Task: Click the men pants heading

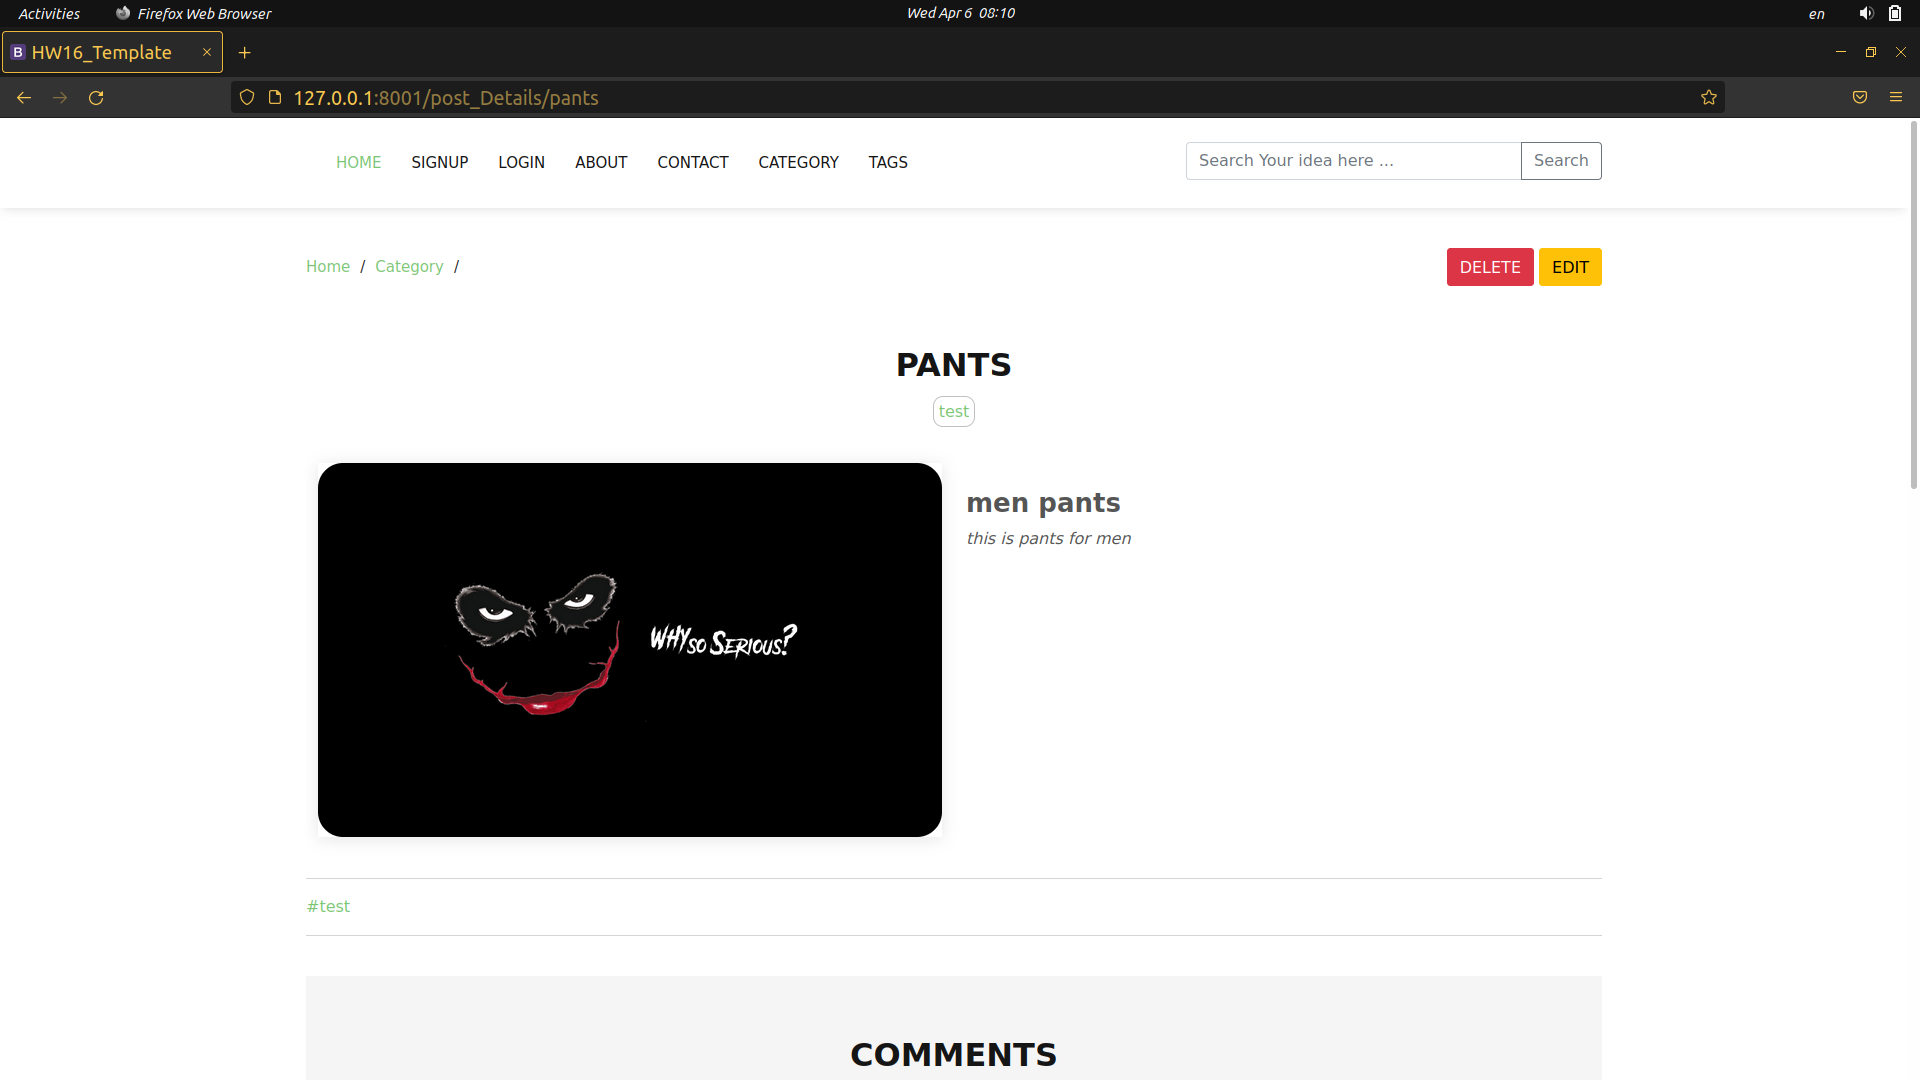Action: (1043, 503)
